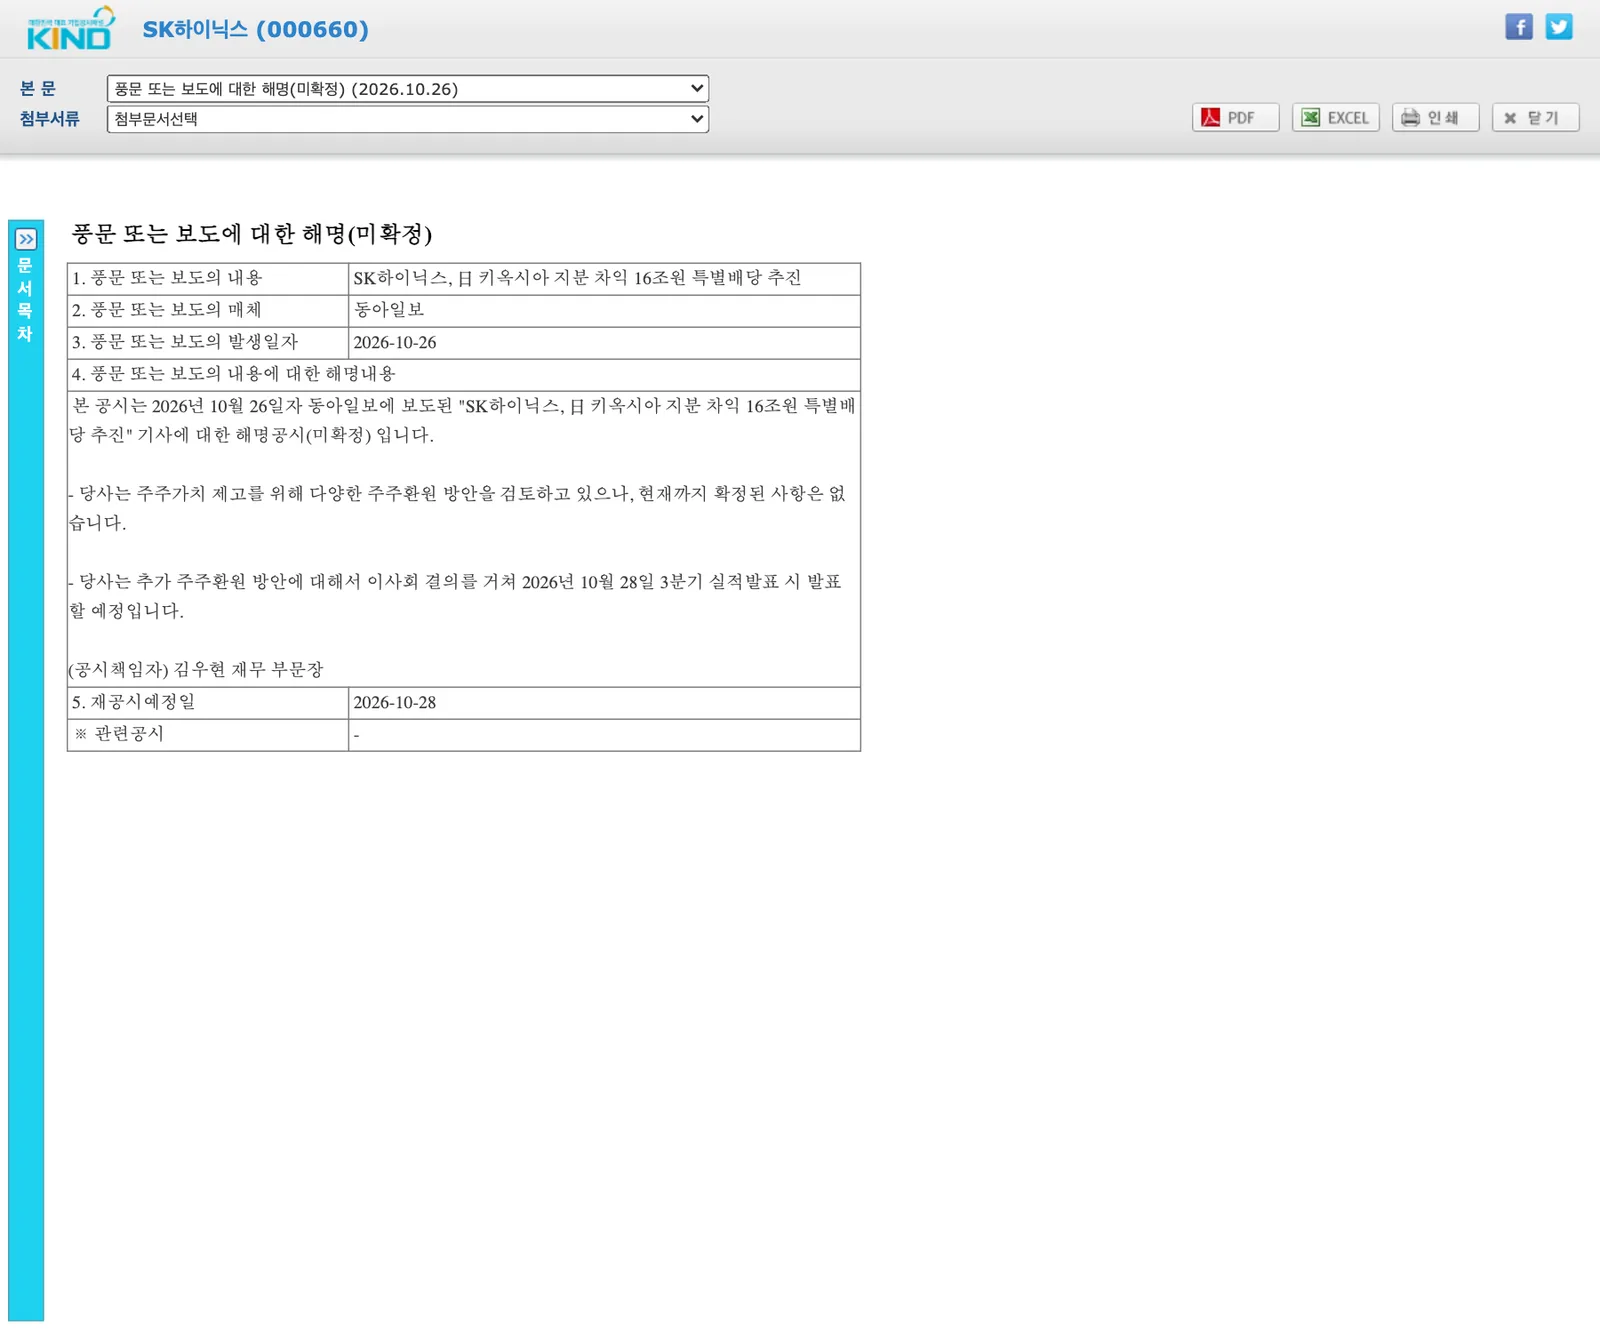Close the viewer with 닫기 button
1600x1333 pixels.
coord(1535,118)
